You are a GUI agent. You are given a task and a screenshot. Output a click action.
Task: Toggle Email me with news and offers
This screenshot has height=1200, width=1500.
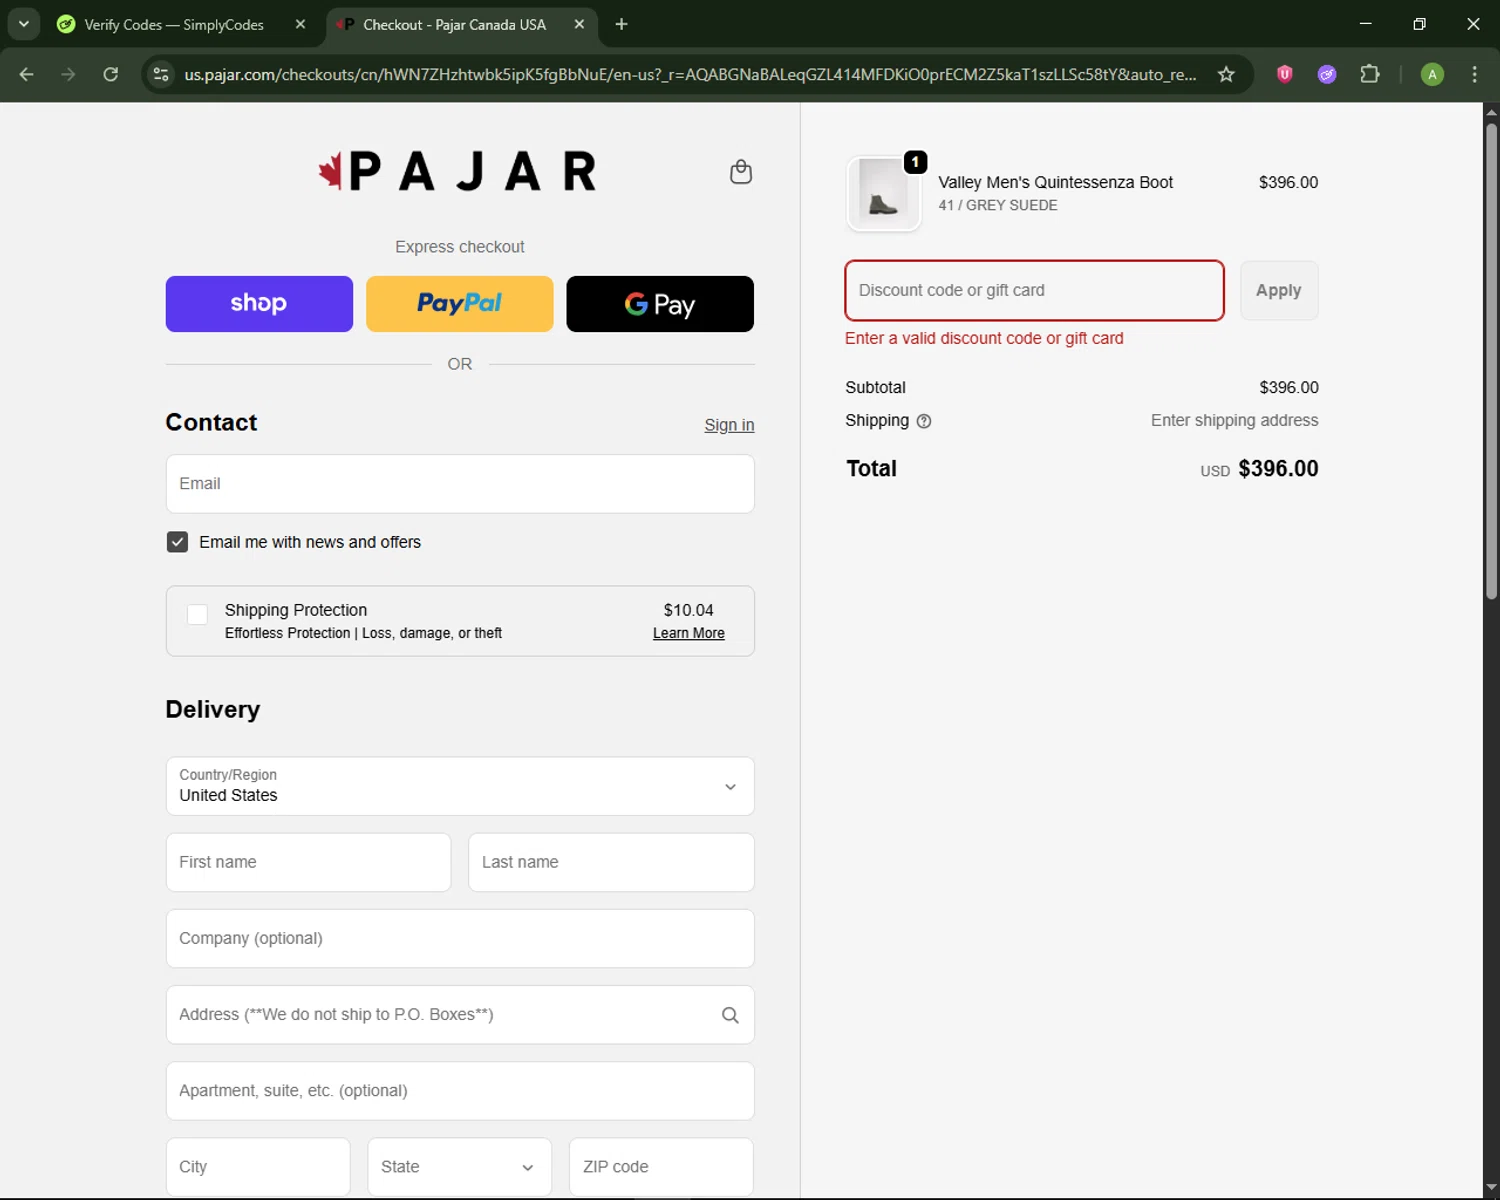pos(177,542)
